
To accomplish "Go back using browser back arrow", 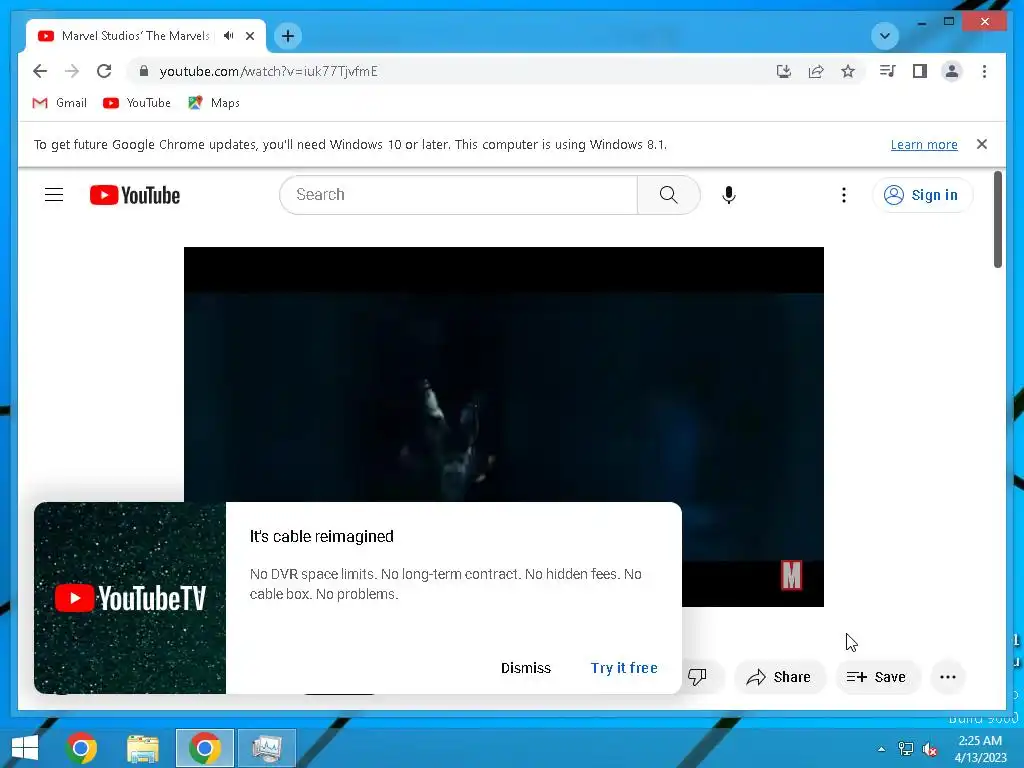I will tap(40, 71).
